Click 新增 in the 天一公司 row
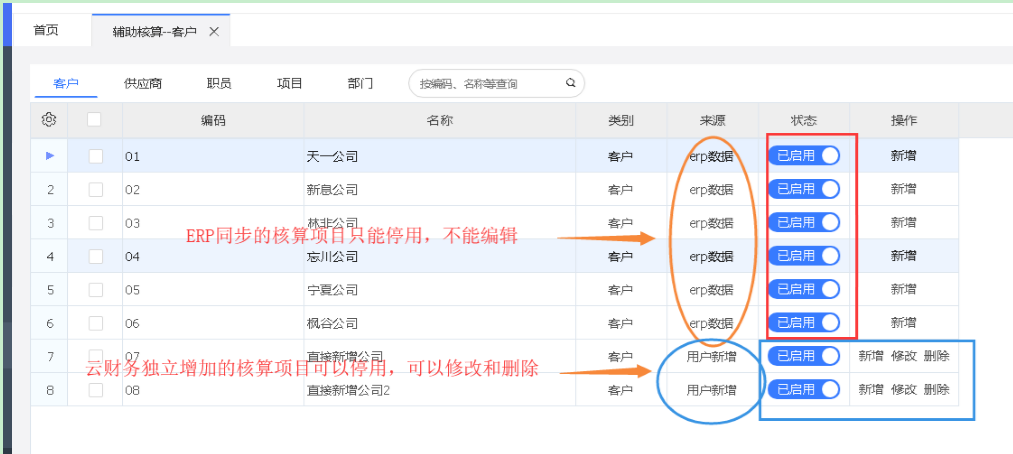Viewport: 1013px width, 454px height. click(x=903, y=156)
